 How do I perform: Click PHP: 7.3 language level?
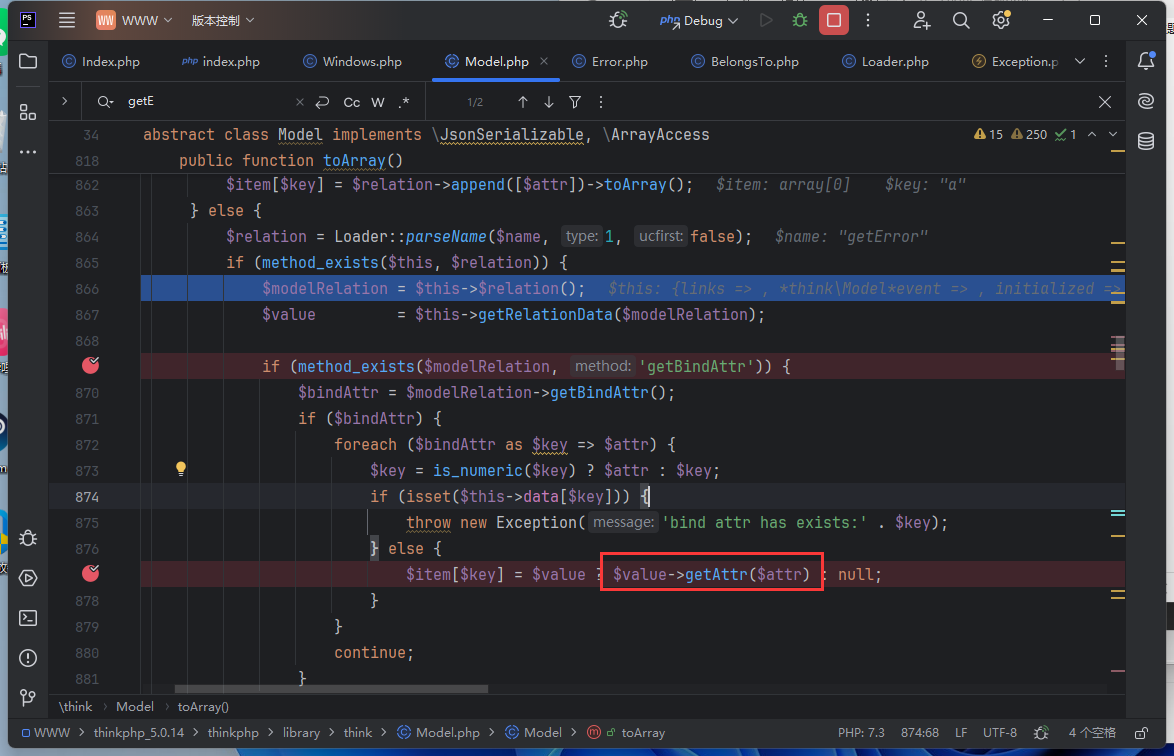coord(860,733)
